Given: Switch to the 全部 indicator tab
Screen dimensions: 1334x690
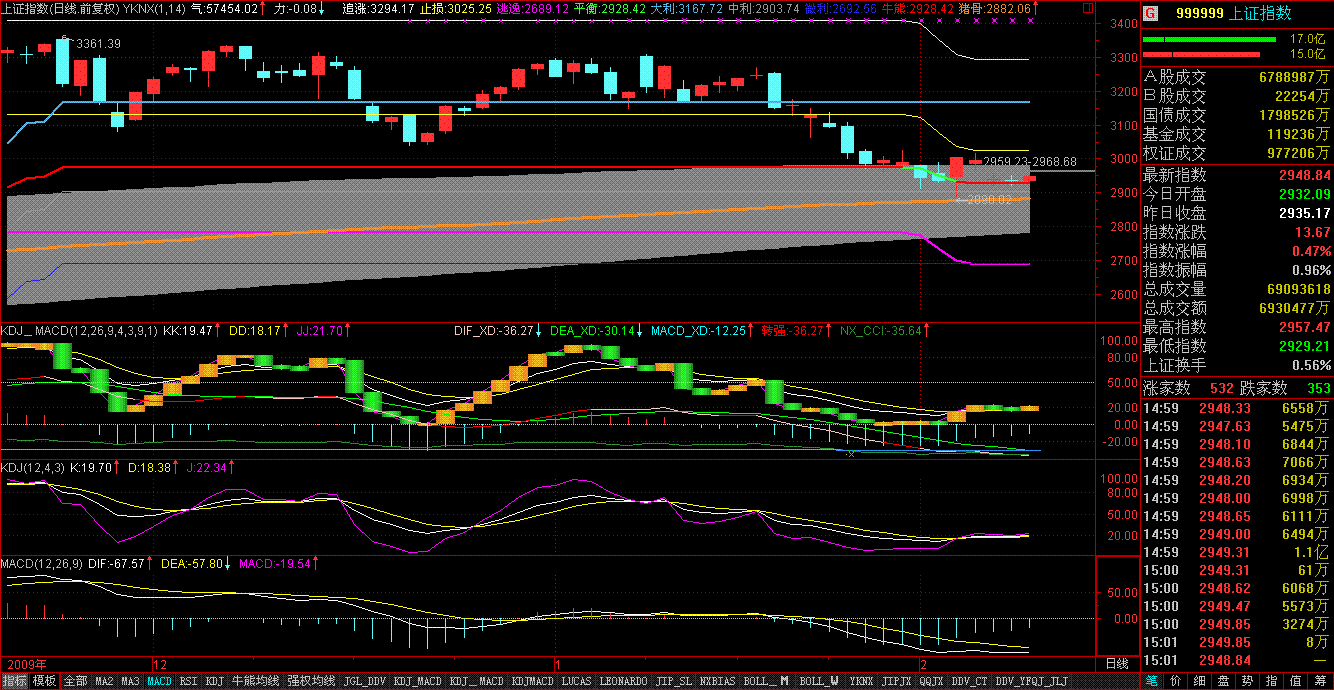Looking at the screenshot, I should pyautogui.click(x=76, y=681).
